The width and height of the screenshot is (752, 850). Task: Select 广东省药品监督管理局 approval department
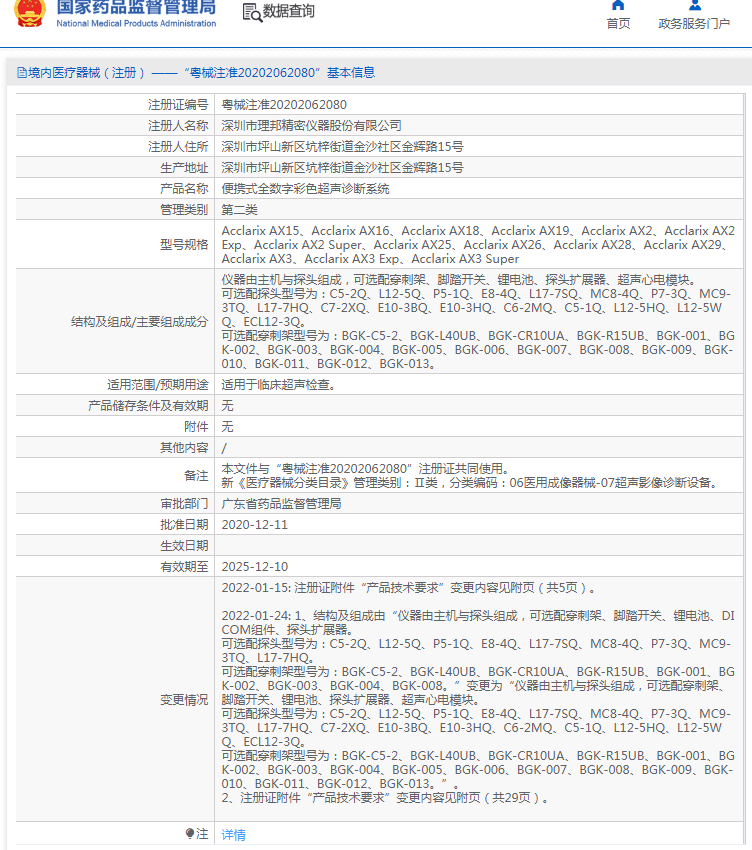281,504
